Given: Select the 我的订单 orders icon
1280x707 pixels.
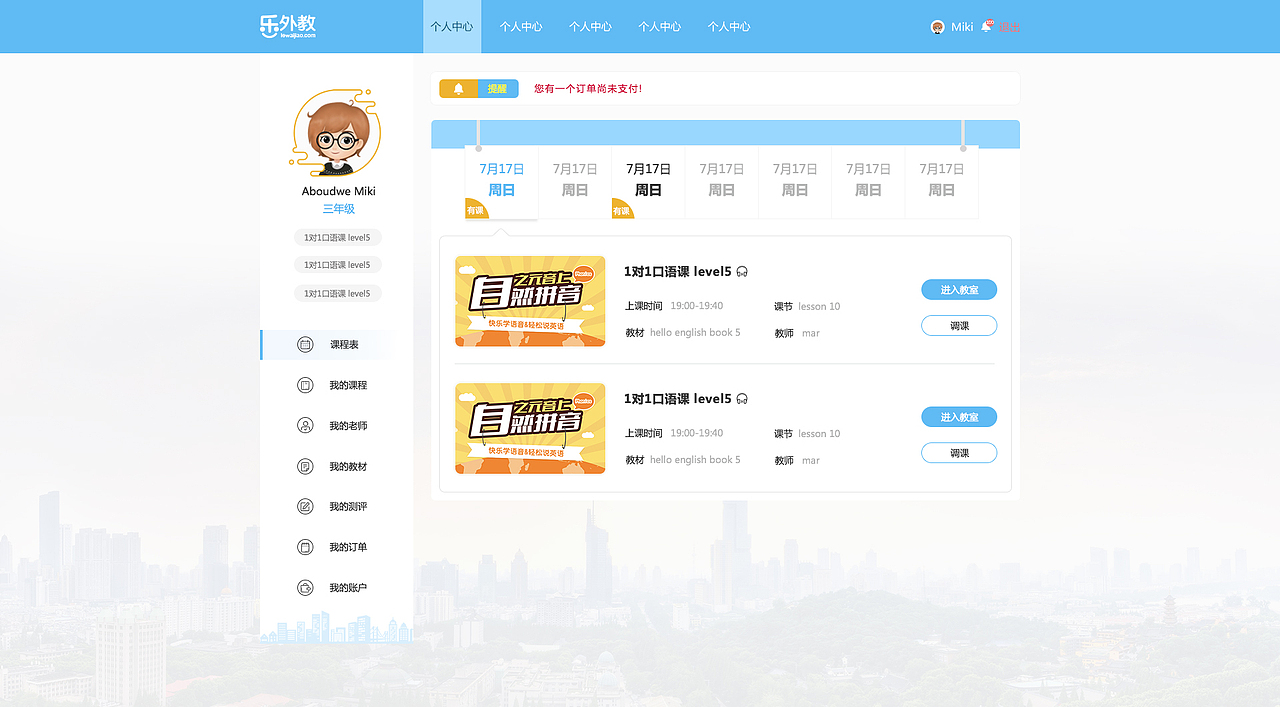Looking at the screenshot, I should [x=305, y=547].
